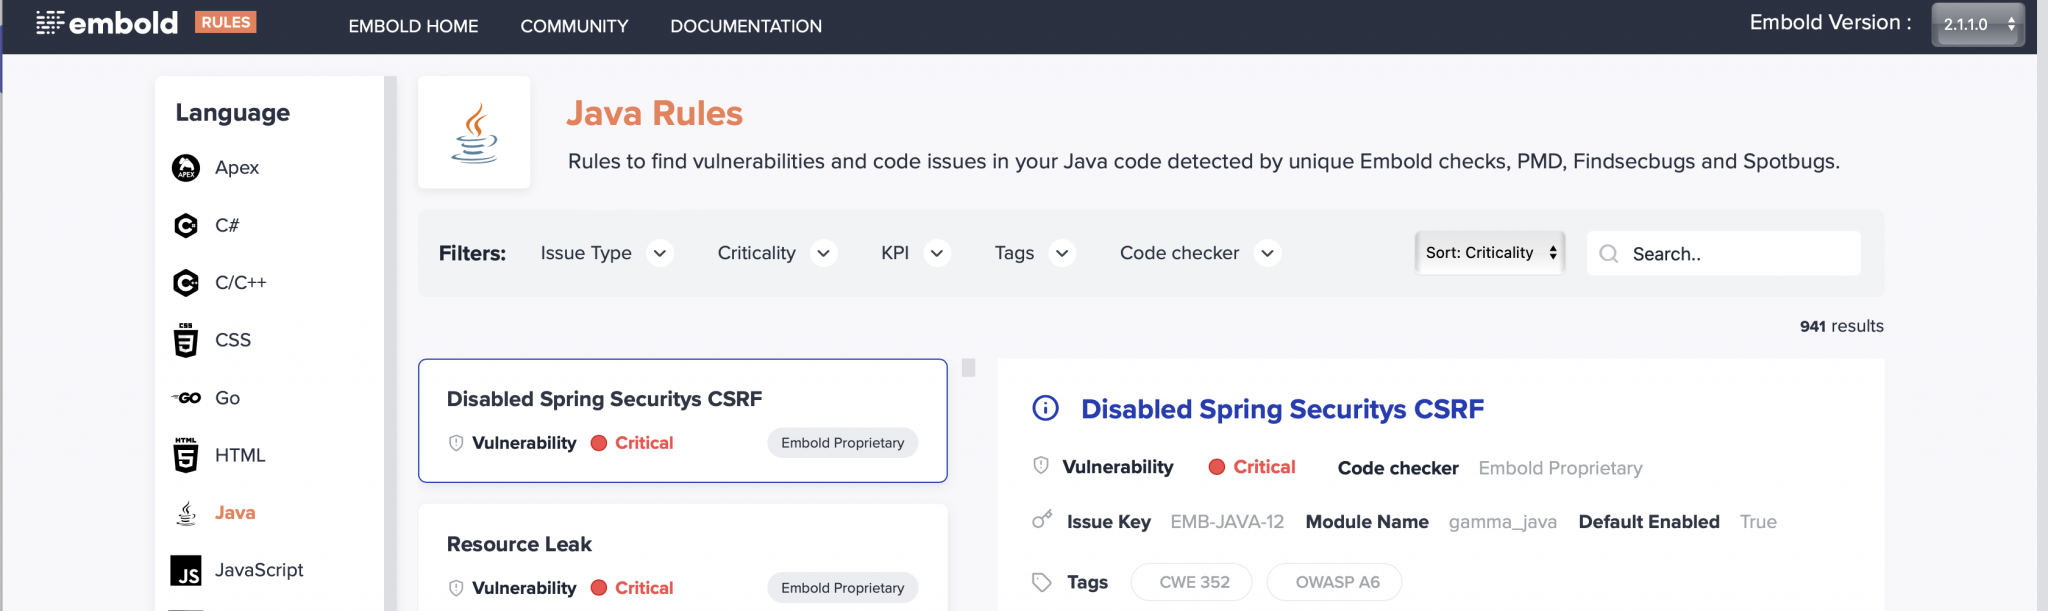Open the Embold Version 2.1.1.0 selector
The width and height of the screenshot is (2048, 611).
pos(1976,25)
